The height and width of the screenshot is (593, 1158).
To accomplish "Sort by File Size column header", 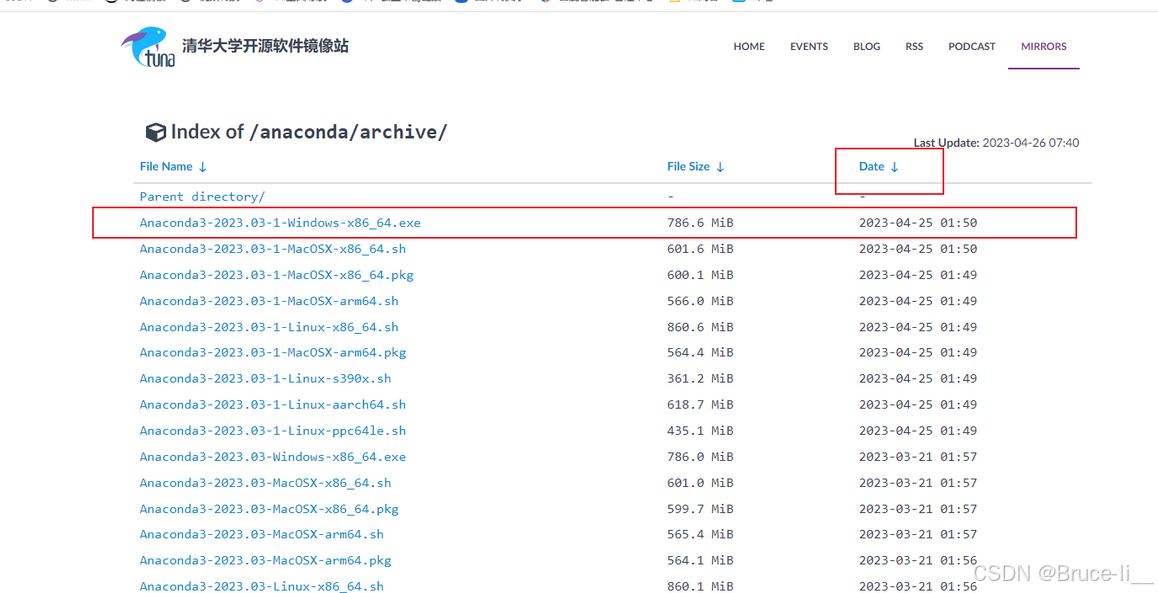I will pos(696,167).
